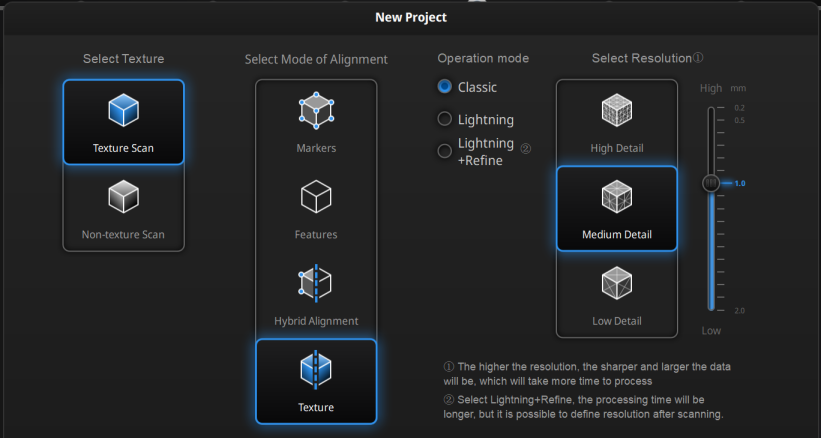Click the info symbol beside Select Resolution
The height and width of the screenshot is (438, 821).
(698, 58)
